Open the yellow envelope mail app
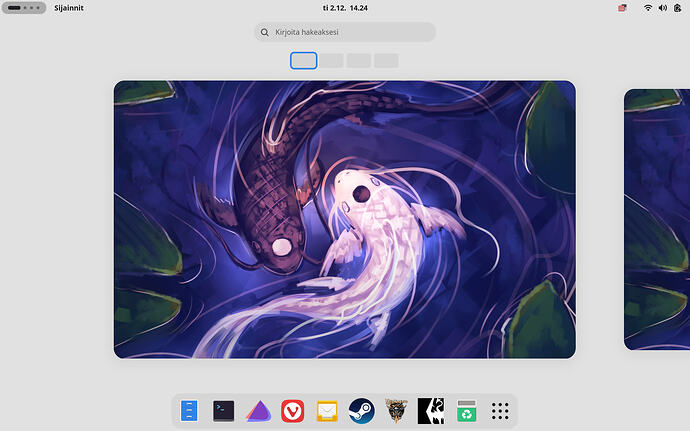 point(327,411)
